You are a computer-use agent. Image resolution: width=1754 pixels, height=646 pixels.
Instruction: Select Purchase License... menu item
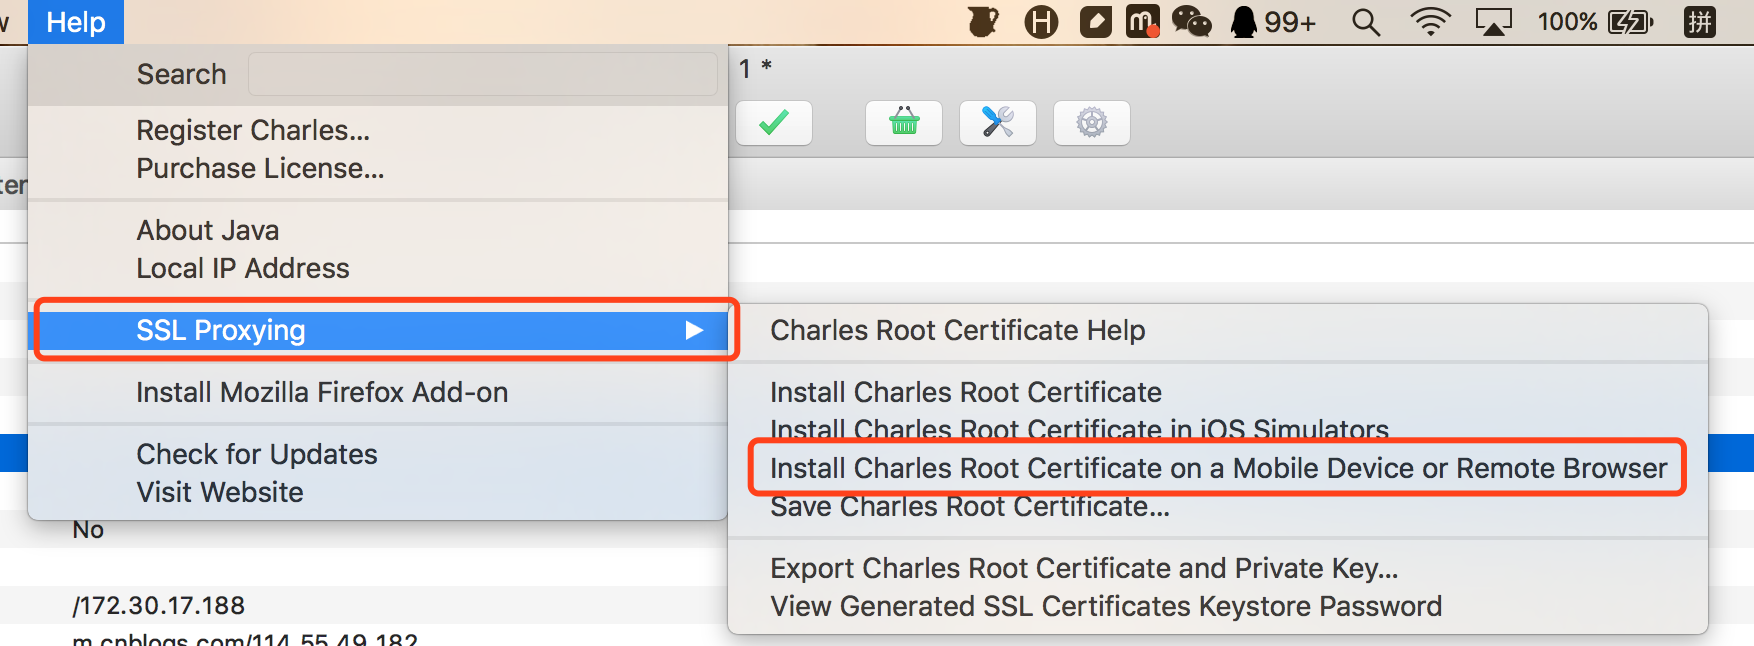pyautogui.click(x=378, y=168)
